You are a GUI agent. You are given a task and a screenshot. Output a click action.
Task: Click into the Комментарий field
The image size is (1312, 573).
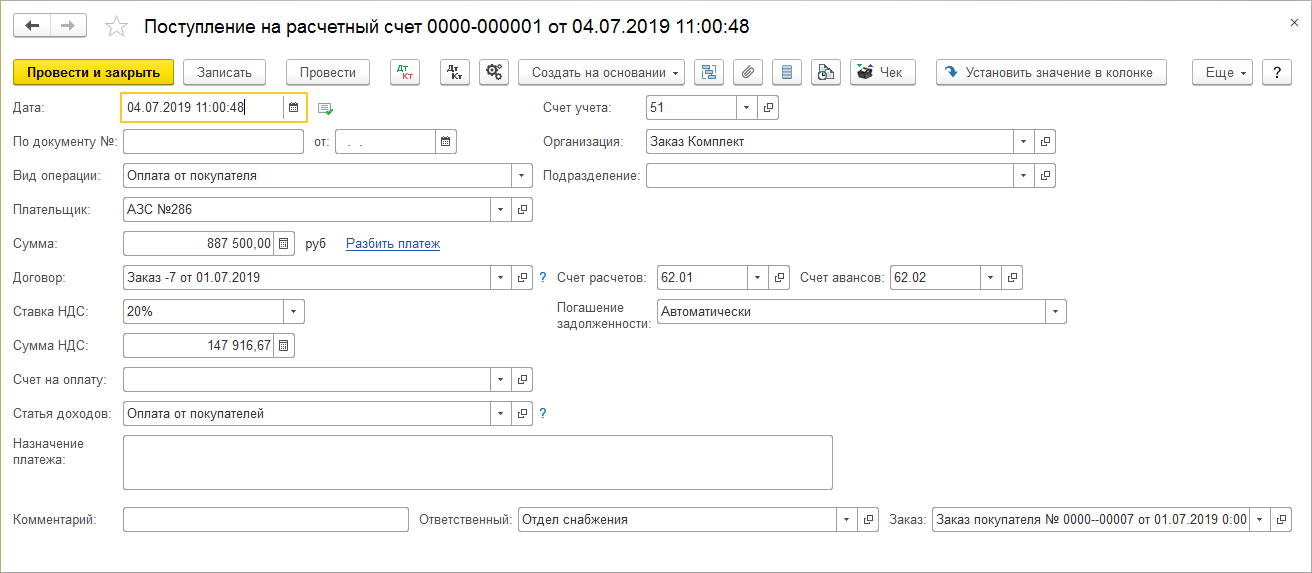[266, 520]
